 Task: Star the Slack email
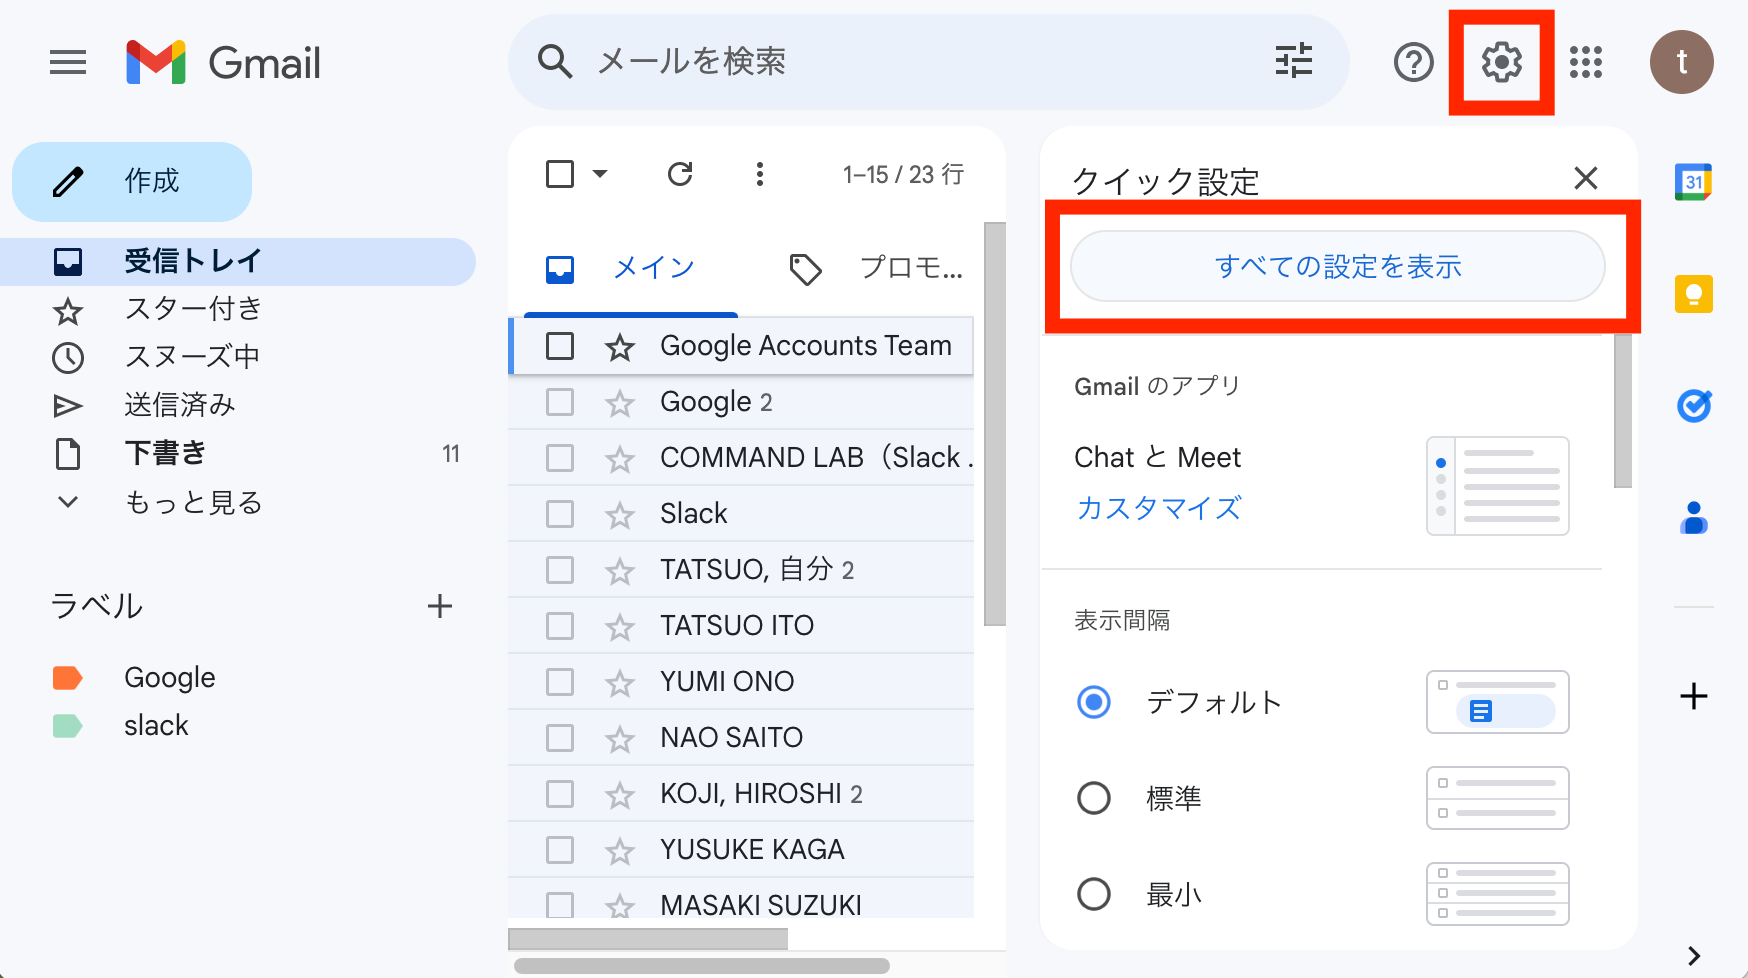(x=620, y=515)
